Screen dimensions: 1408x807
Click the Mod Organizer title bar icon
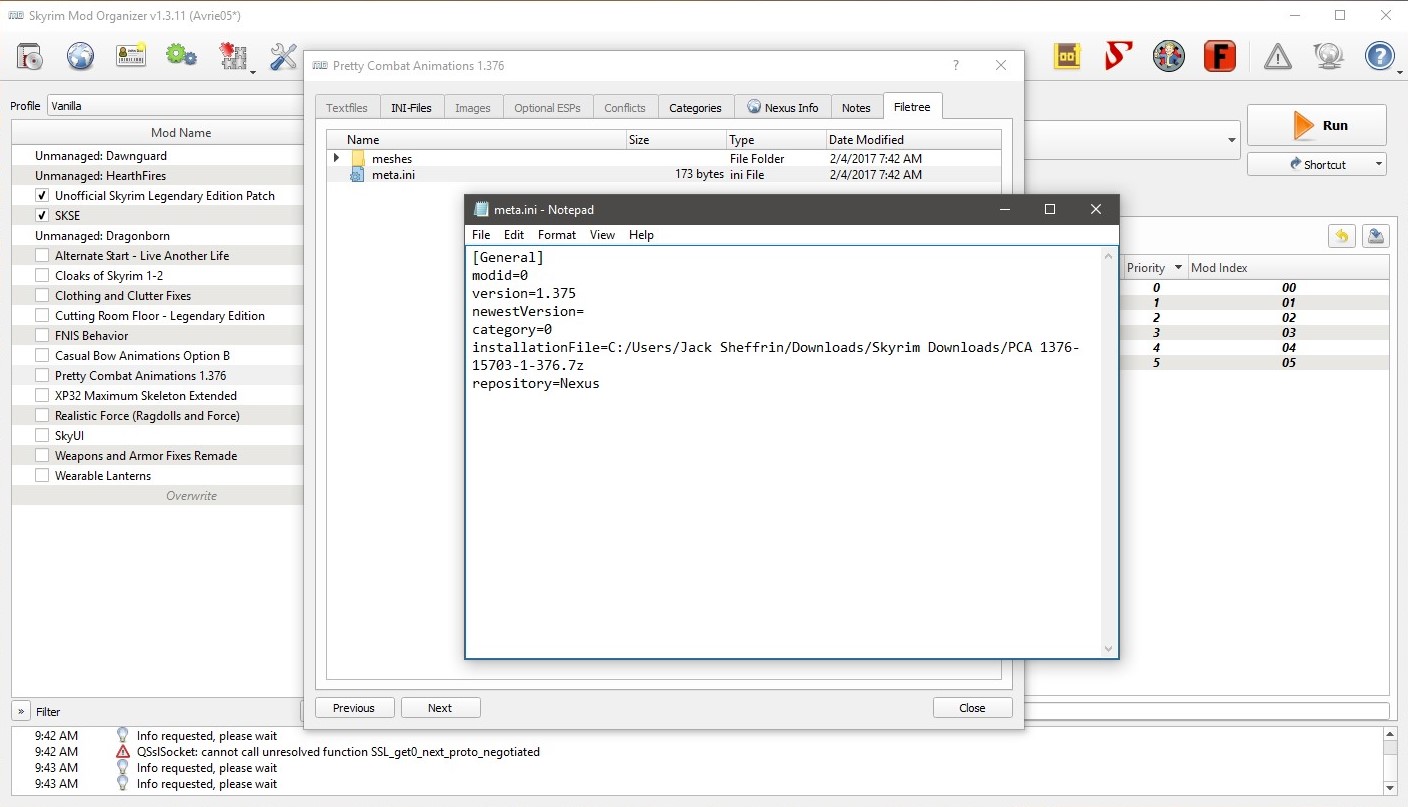point(16,16)
